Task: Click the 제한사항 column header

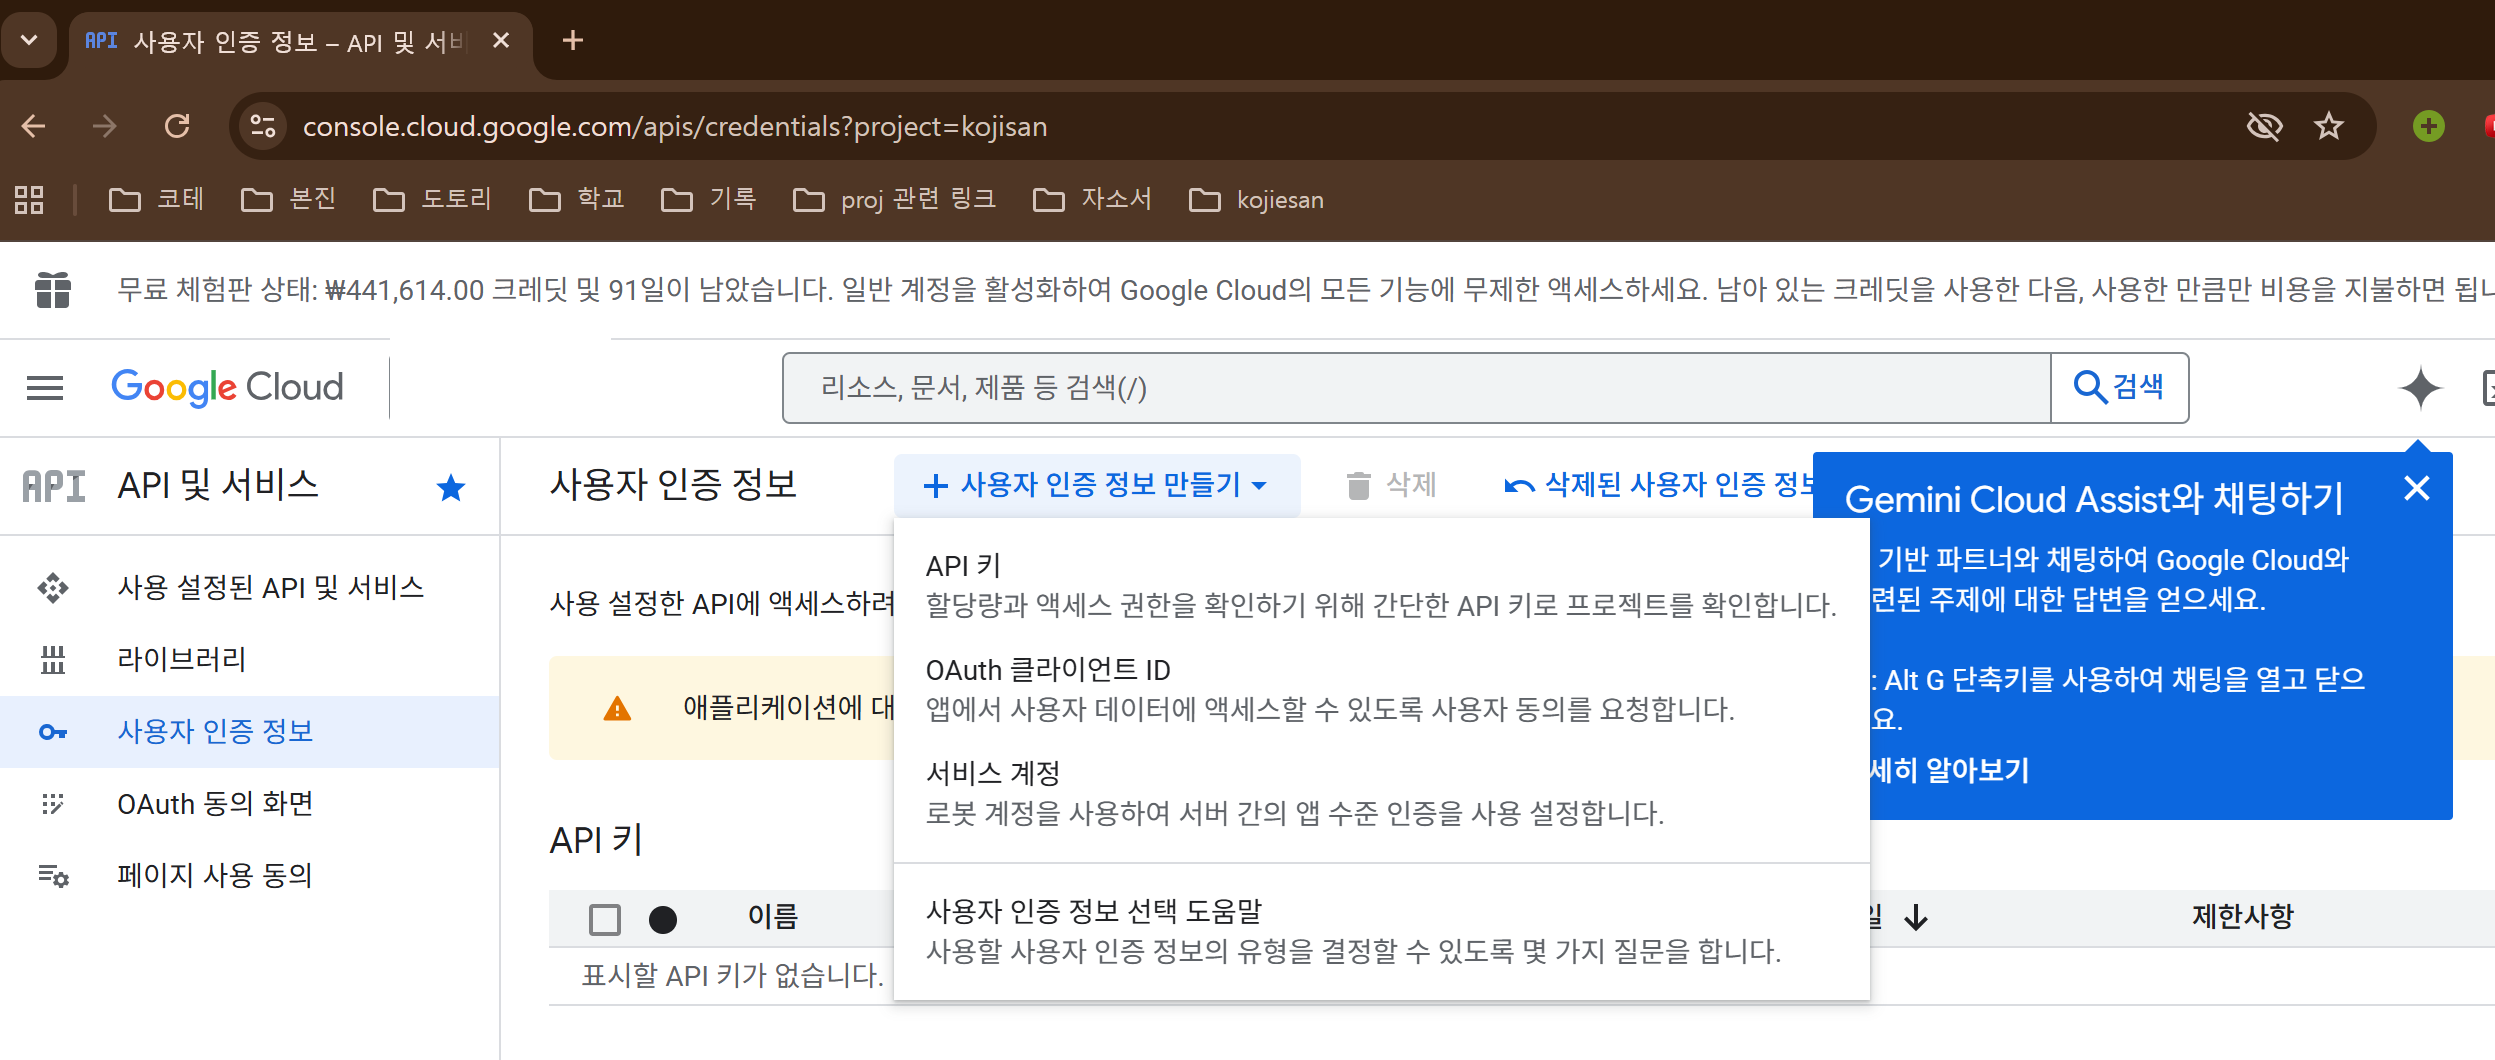Action: tap(2243, 917)
